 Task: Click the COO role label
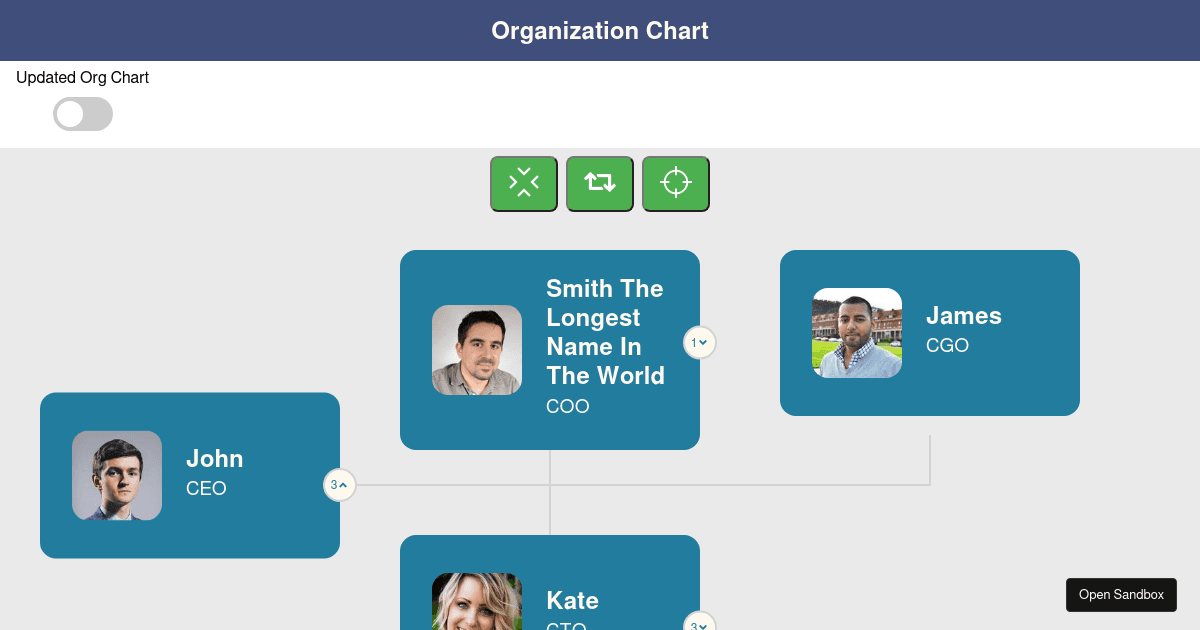(x=568, y=406)
